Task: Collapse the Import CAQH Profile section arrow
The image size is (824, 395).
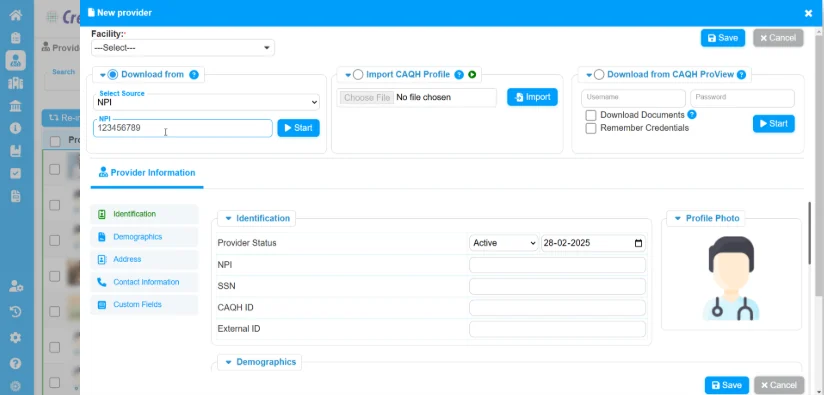Action: tap(348, 75)
